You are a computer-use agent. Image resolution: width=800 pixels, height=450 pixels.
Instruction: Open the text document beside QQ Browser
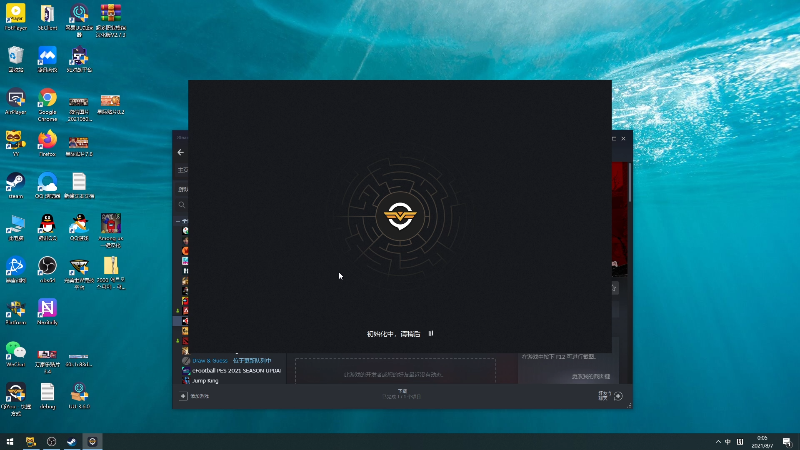pyautogui.click(x=79, y=185)
